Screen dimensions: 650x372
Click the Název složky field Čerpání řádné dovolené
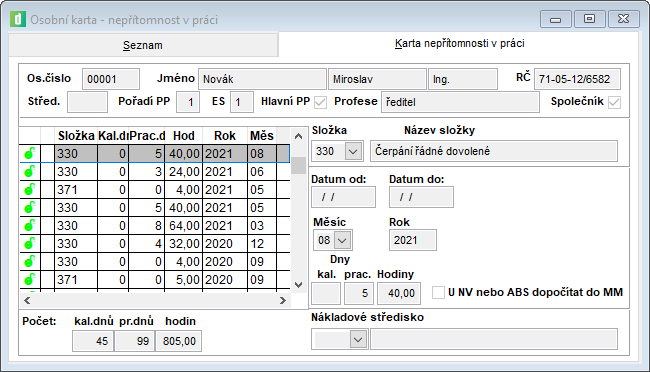pos(494,151)
